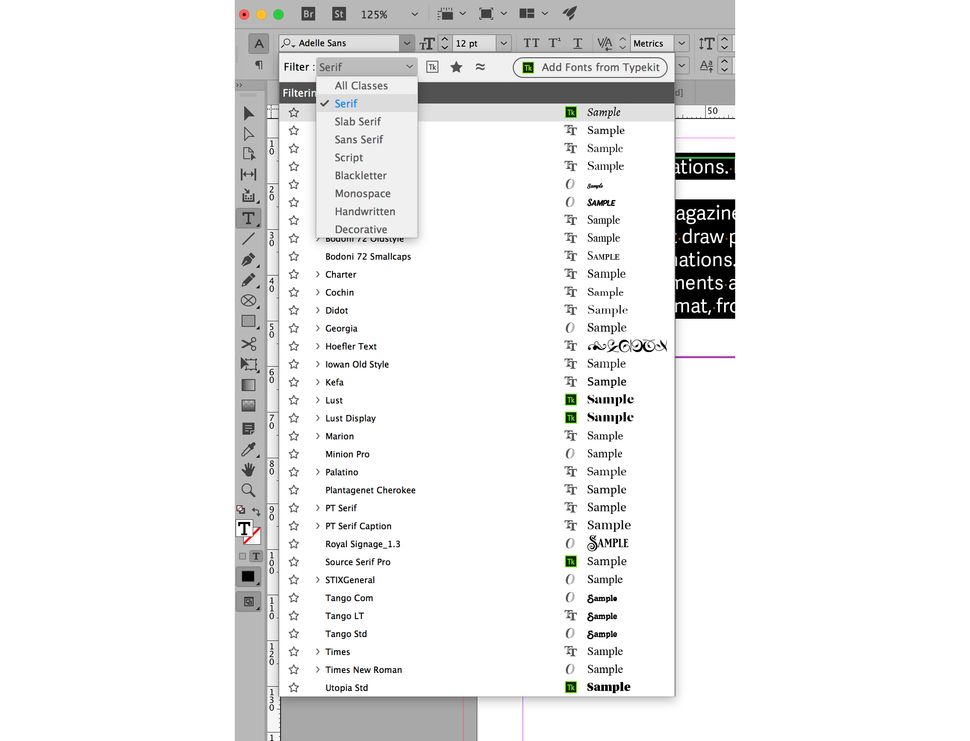
Task: Open the Filter dropdown set to Serif
Action: [365, 66]
